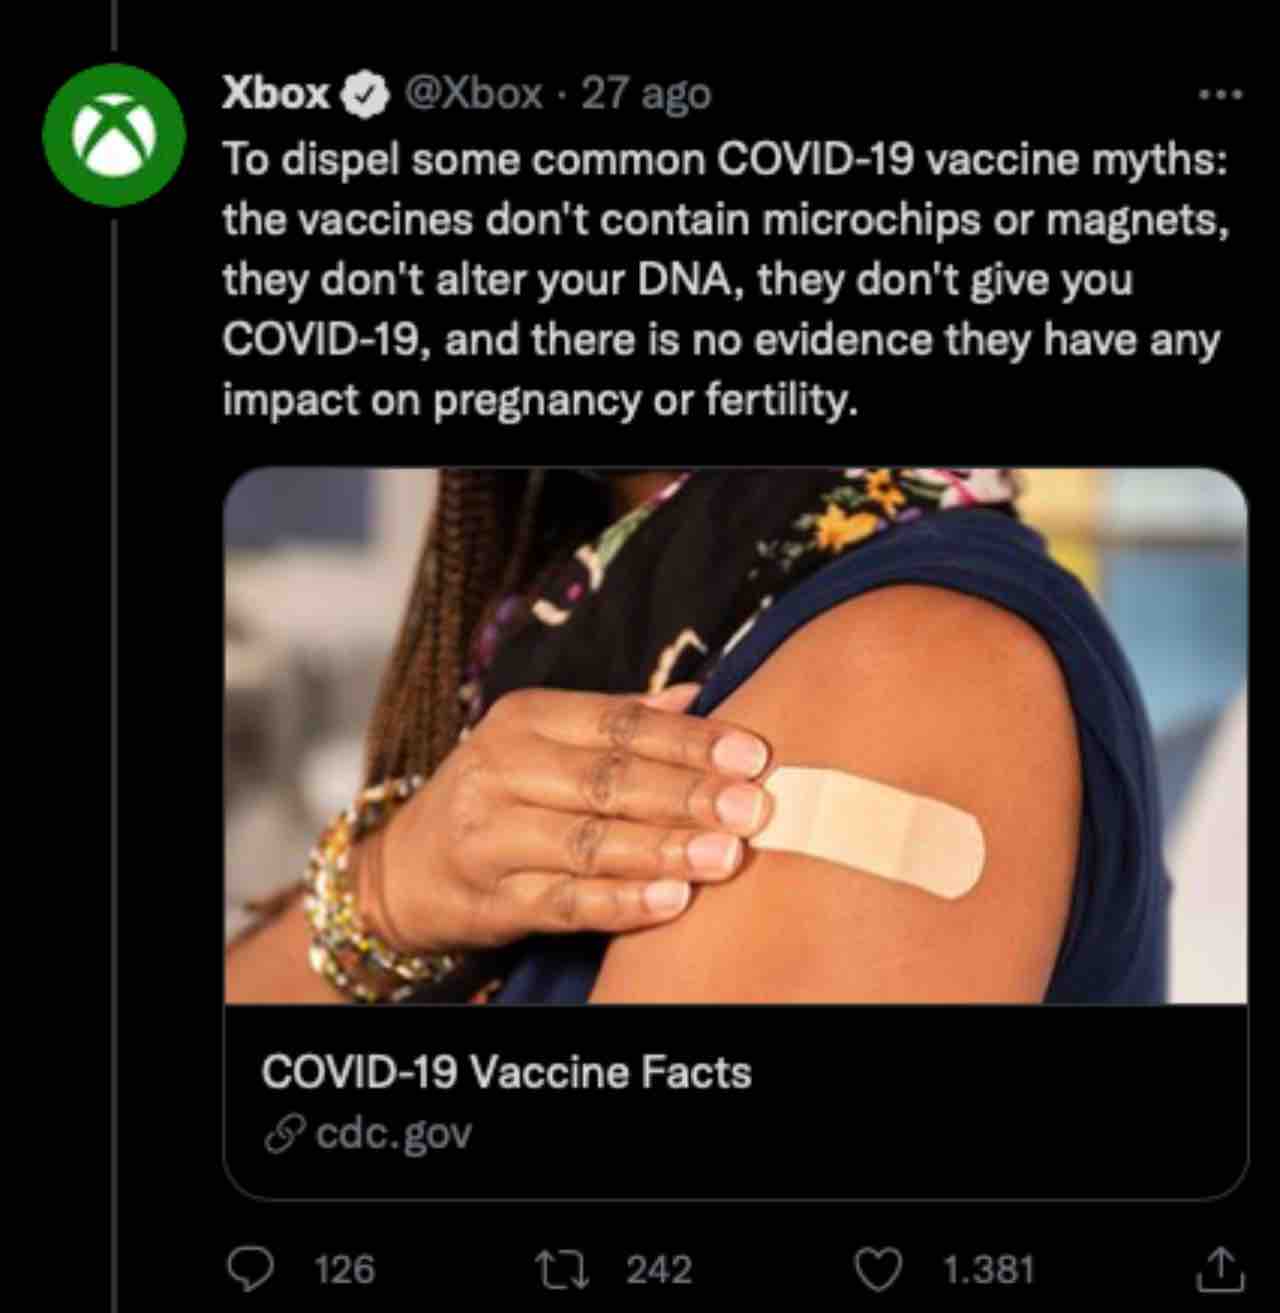
Task: Click the bandage shown in the photo
Action: point(872,829)
